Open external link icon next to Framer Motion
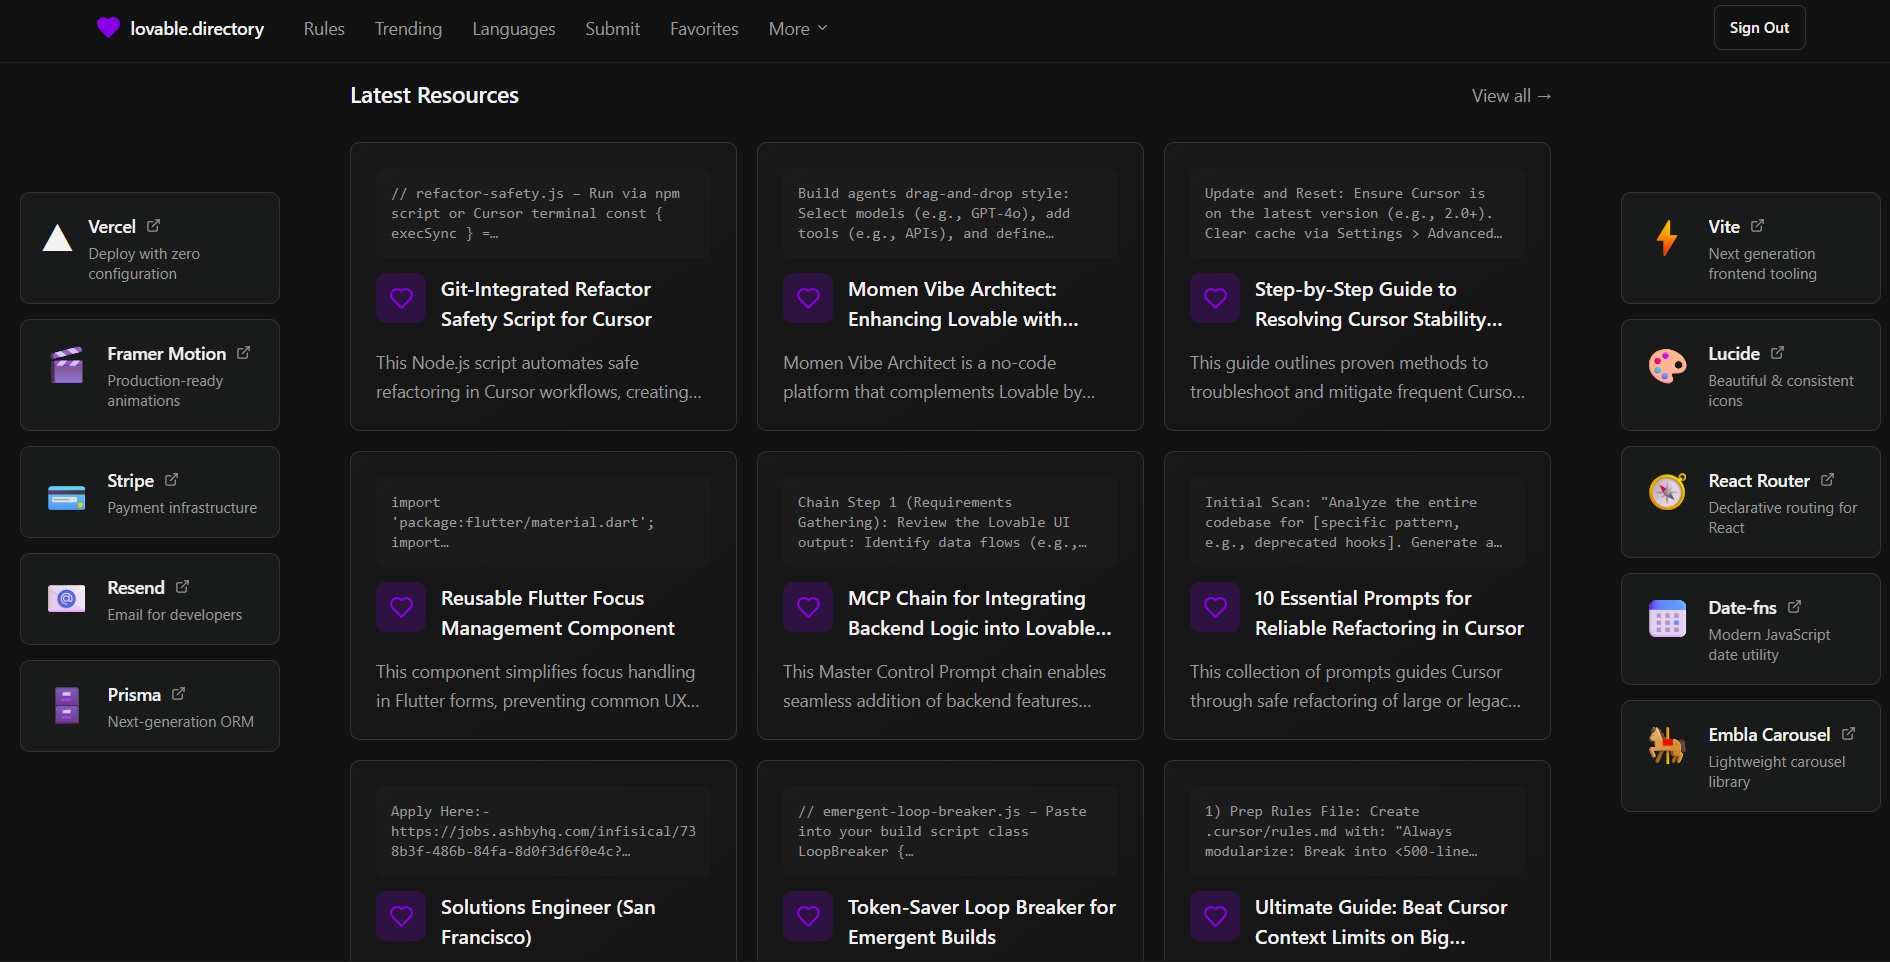Screen dimensions: 1890x962 [243, 353]
